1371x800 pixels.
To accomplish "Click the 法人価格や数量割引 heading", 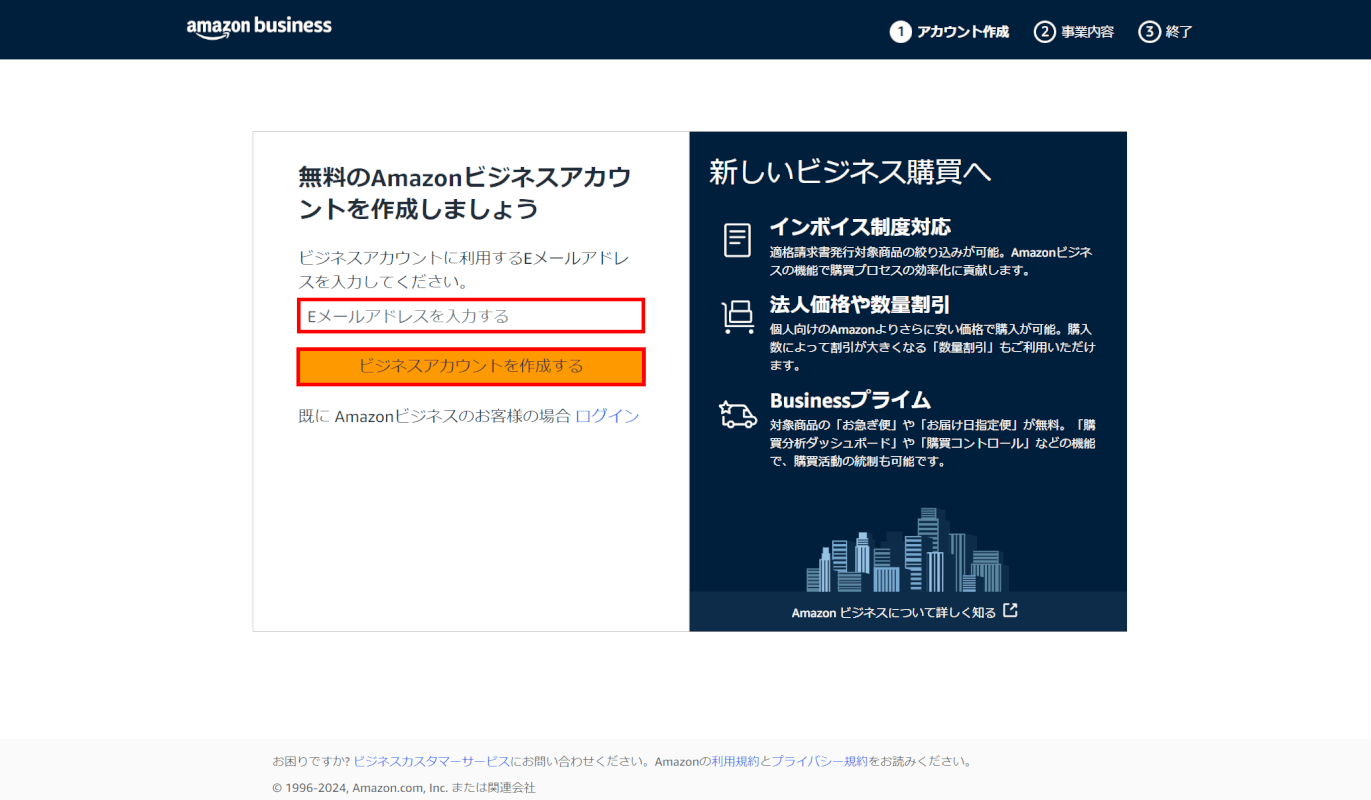I will click(860, 305).
